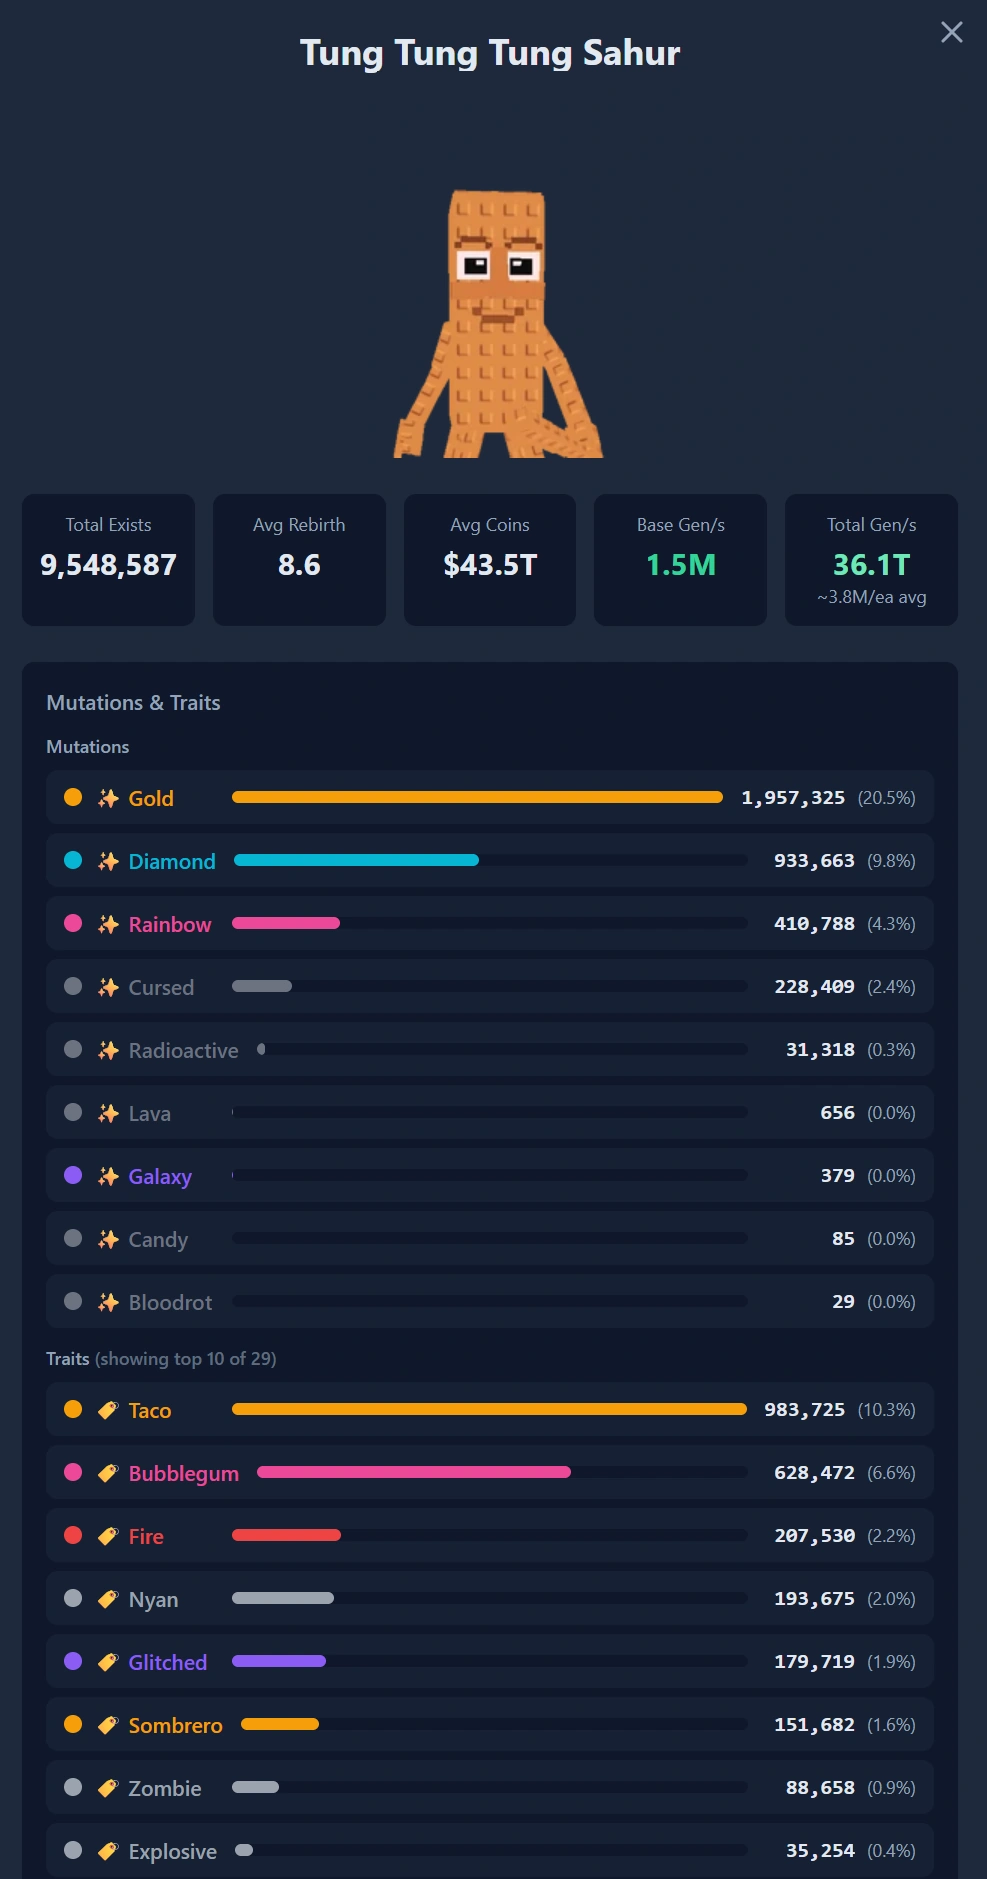This screenshot has width=987, height=1879.
Task: Click the Diamond progress bar
Action: 491,860
